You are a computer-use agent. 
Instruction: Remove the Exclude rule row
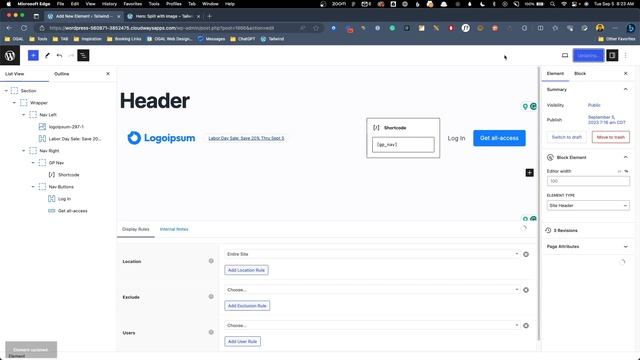pyautogui.click(x=526, y=290)
